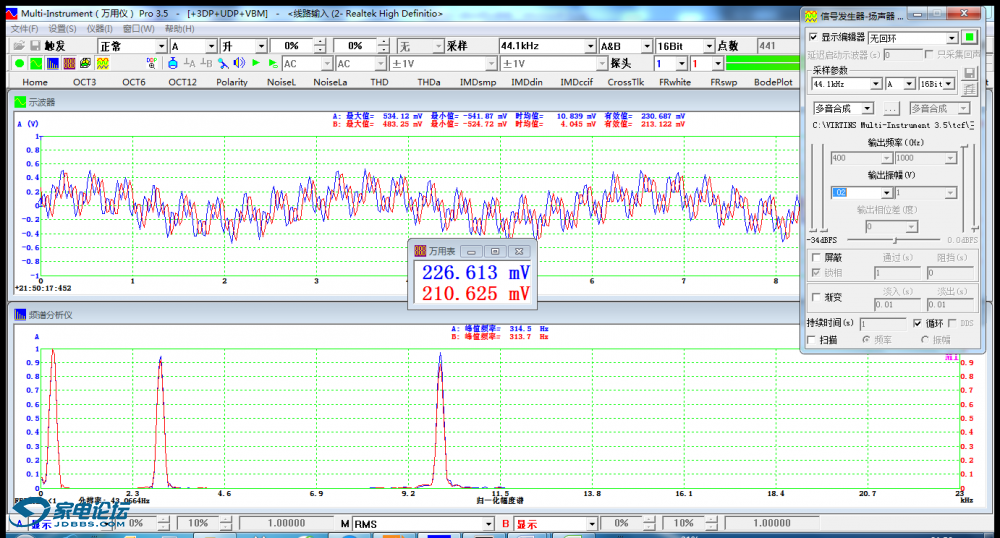The image size is (1000, 538).
Task: Click the save disk icon in main toolbar
Action: [x=36, y=46]
